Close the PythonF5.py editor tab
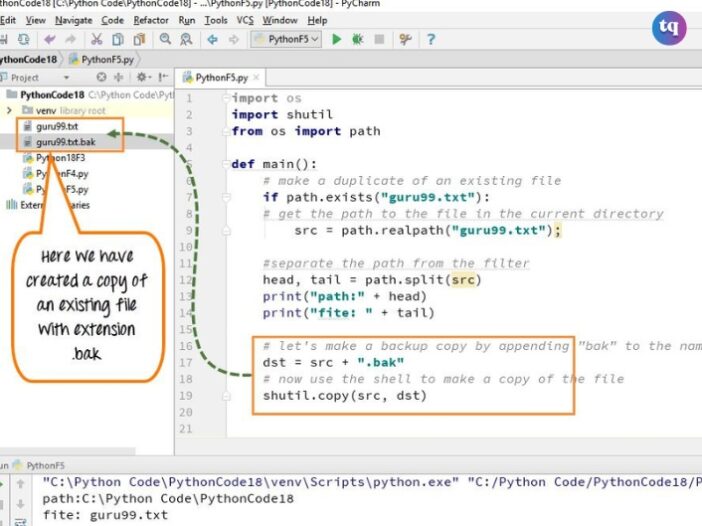 (x=256, y=77)
